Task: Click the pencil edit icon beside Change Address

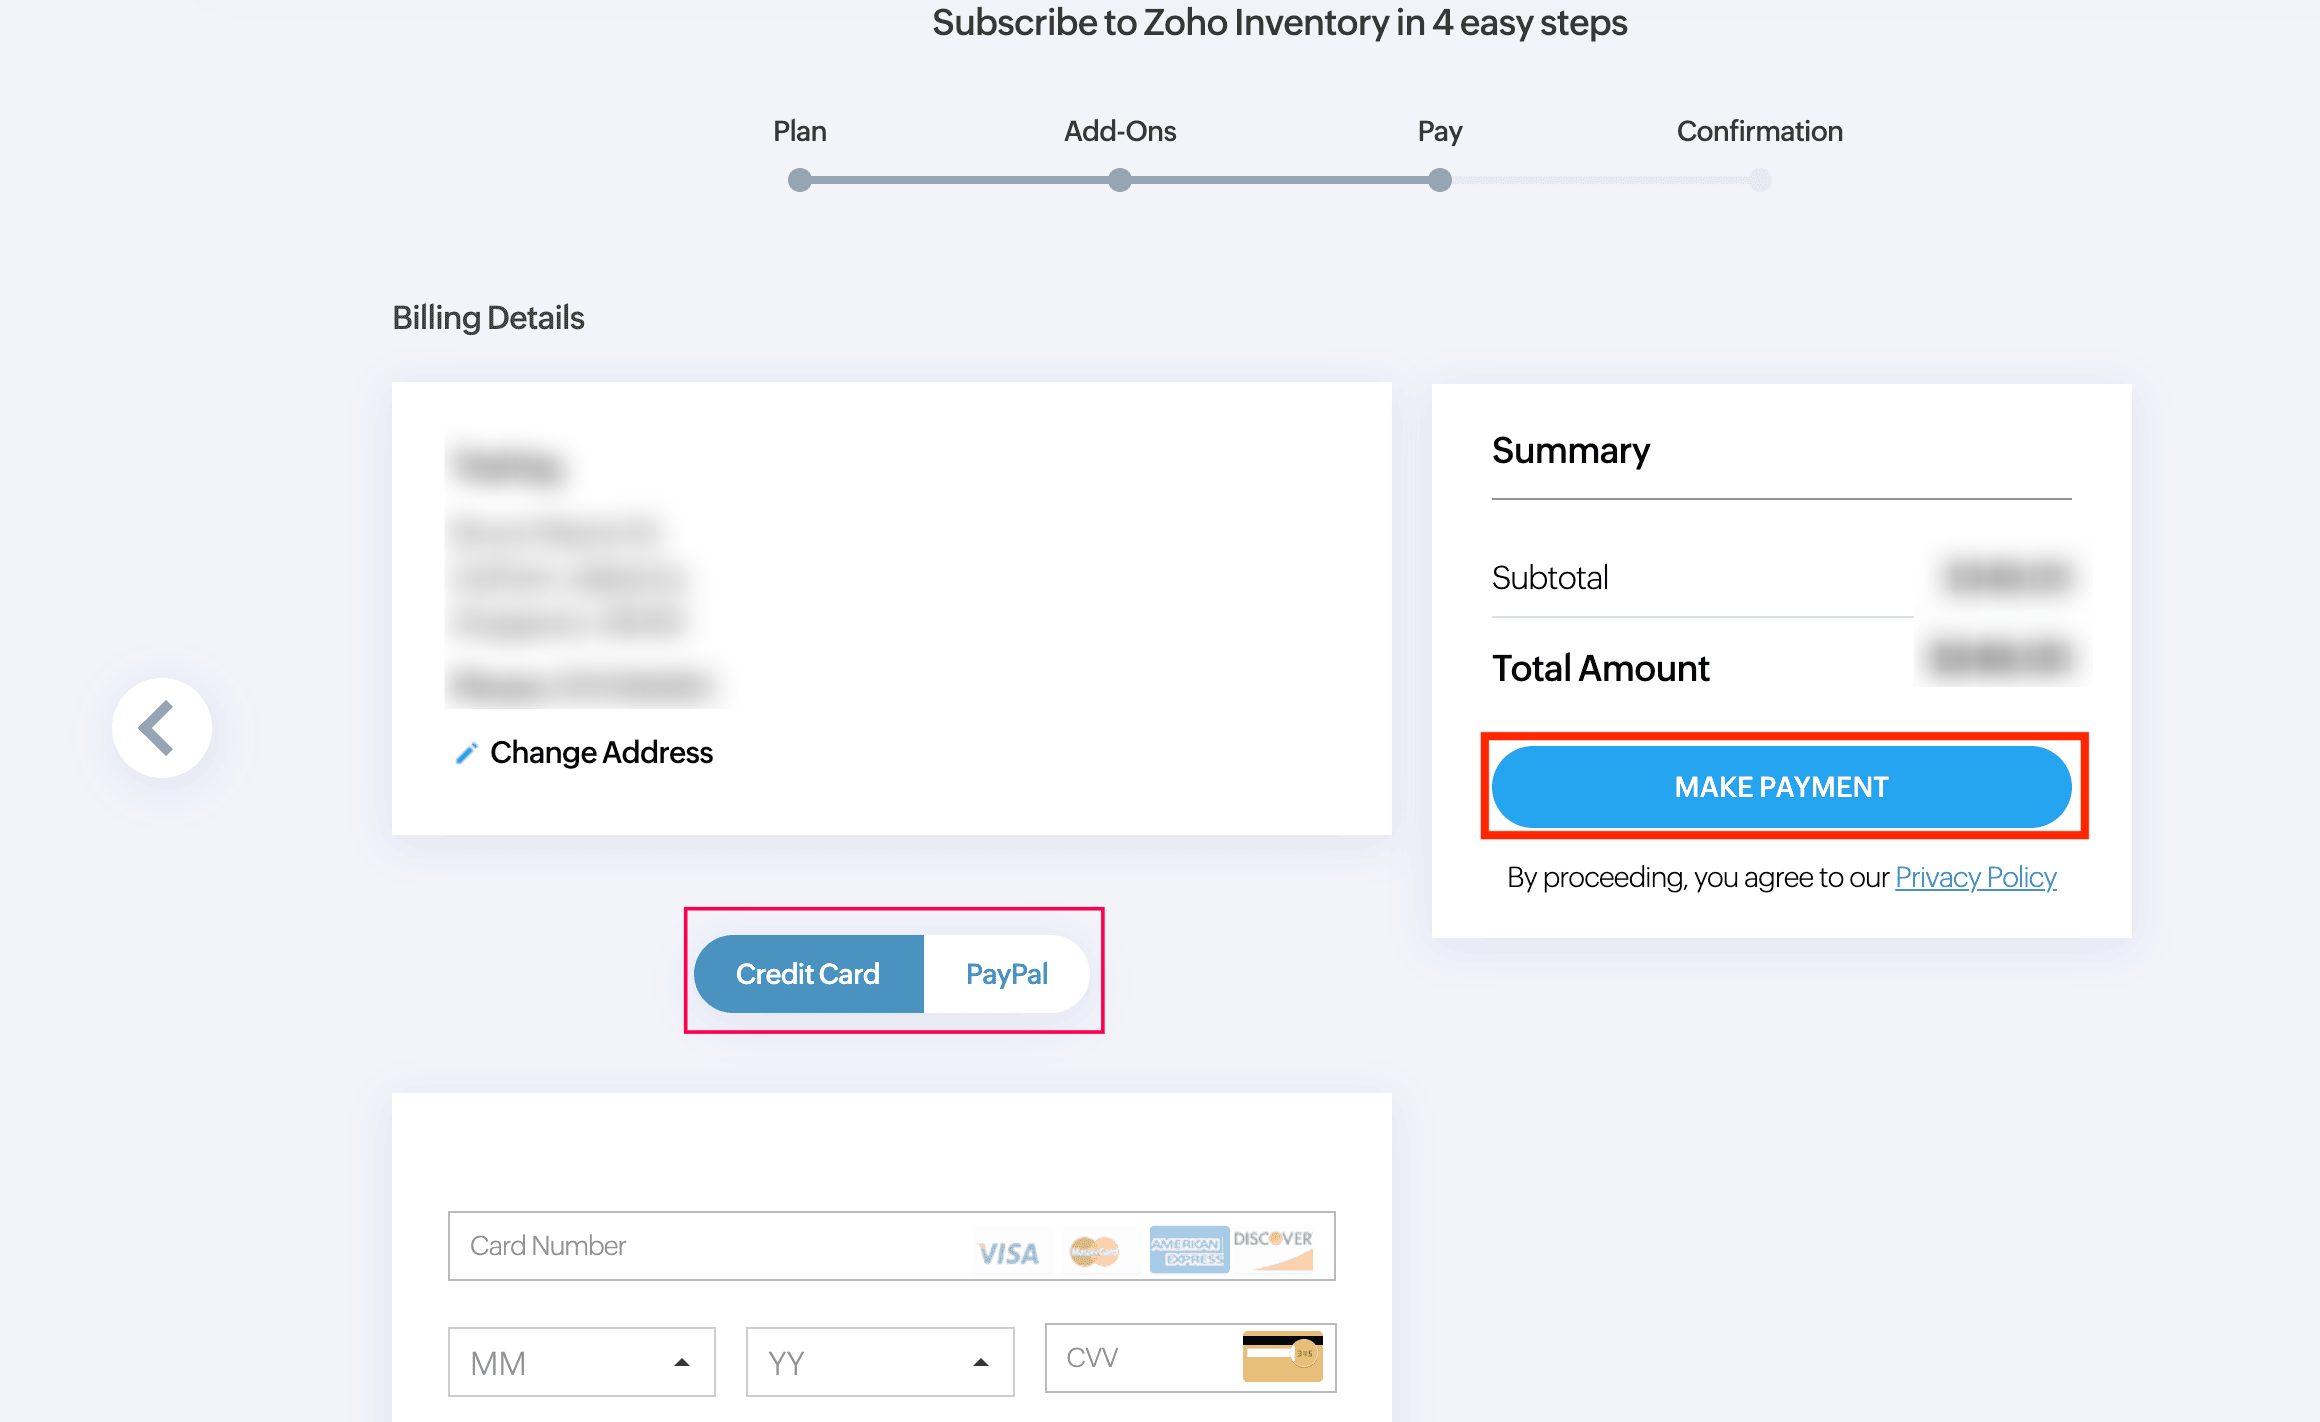Action: click(466, 753)
